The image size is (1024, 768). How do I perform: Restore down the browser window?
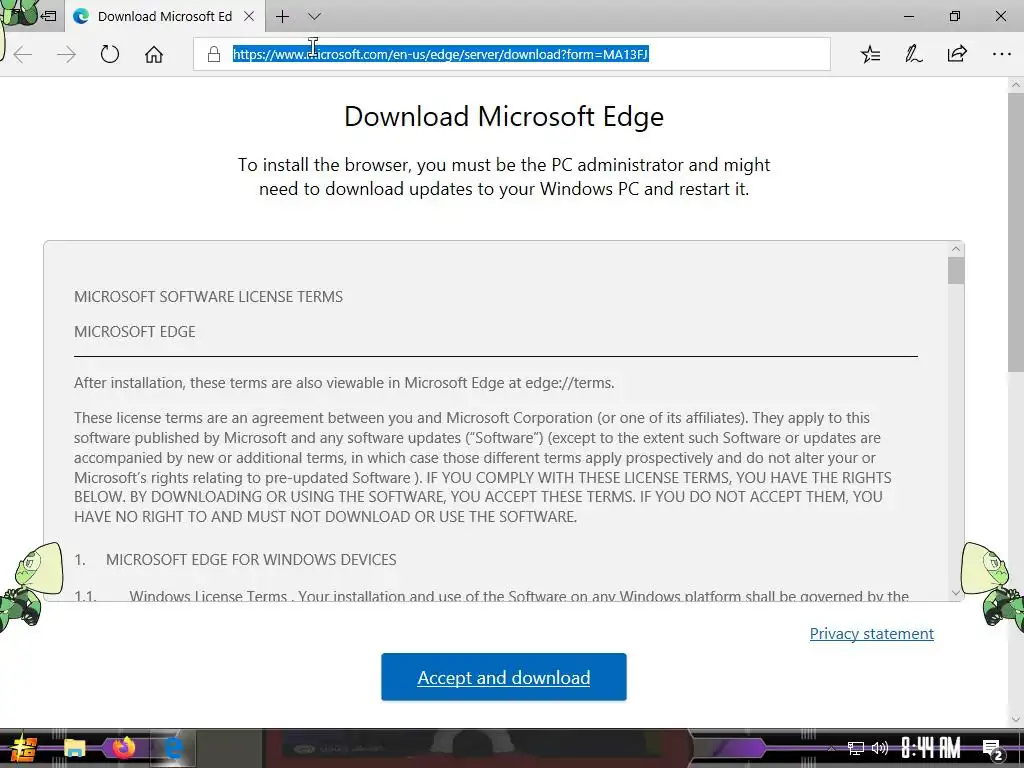(x=955, y=16)
